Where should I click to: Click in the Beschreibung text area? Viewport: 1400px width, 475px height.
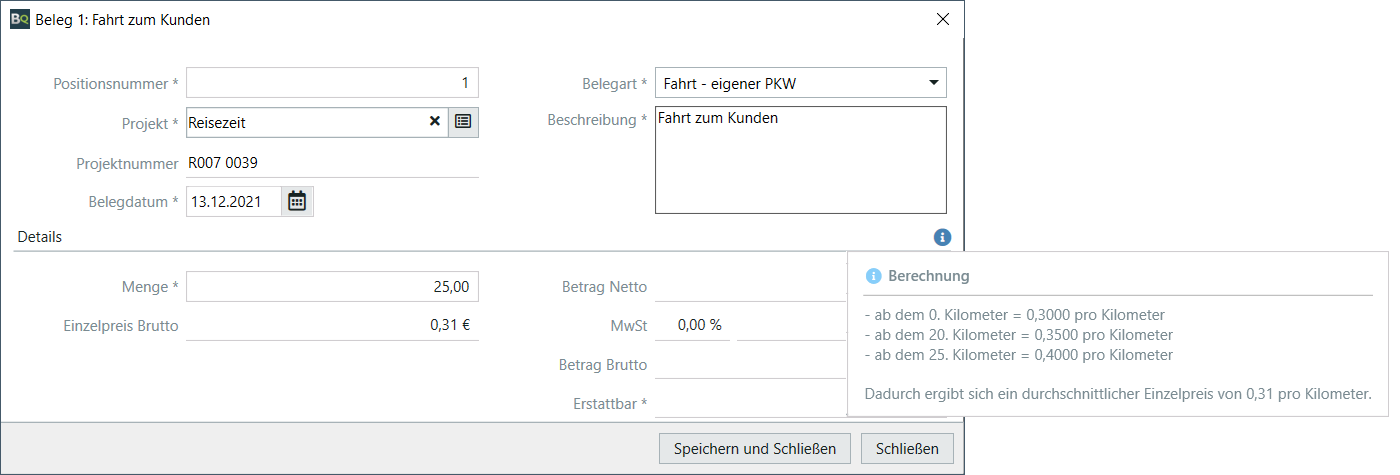tap(800, 160)
